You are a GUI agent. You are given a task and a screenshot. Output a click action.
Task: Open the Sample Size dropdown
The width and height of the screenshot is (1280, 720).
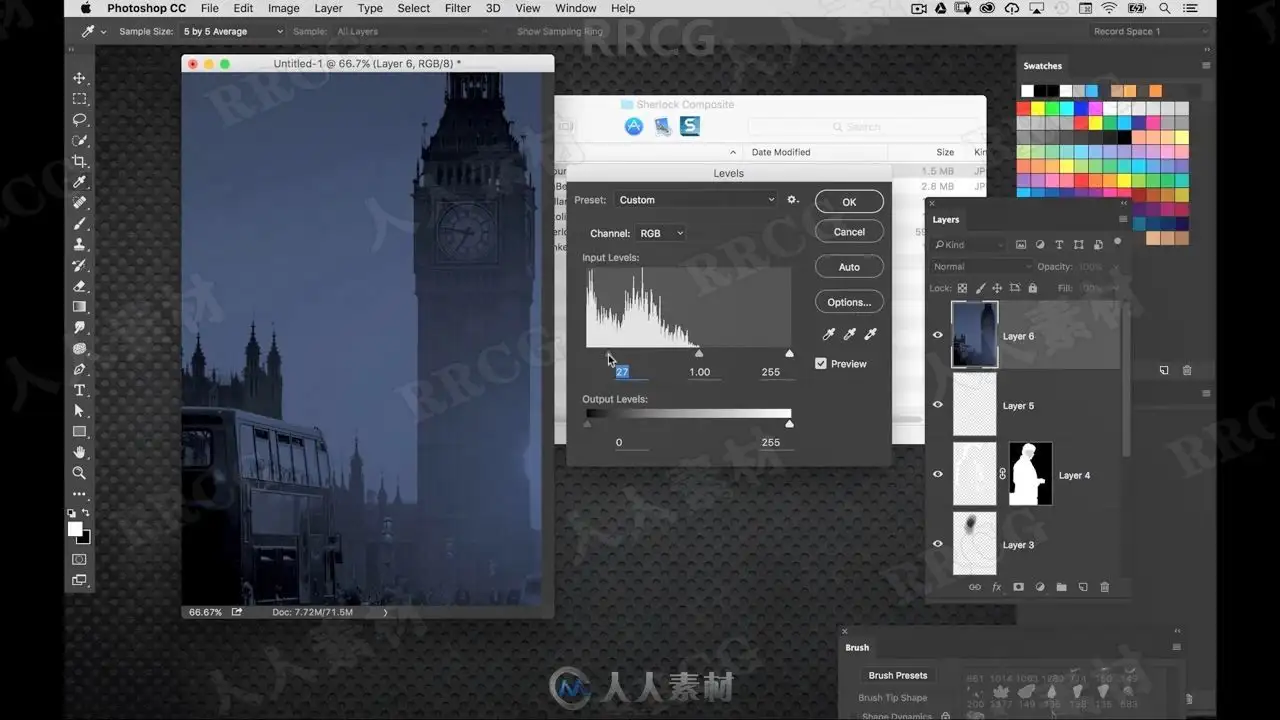click(x=233, y=32)
